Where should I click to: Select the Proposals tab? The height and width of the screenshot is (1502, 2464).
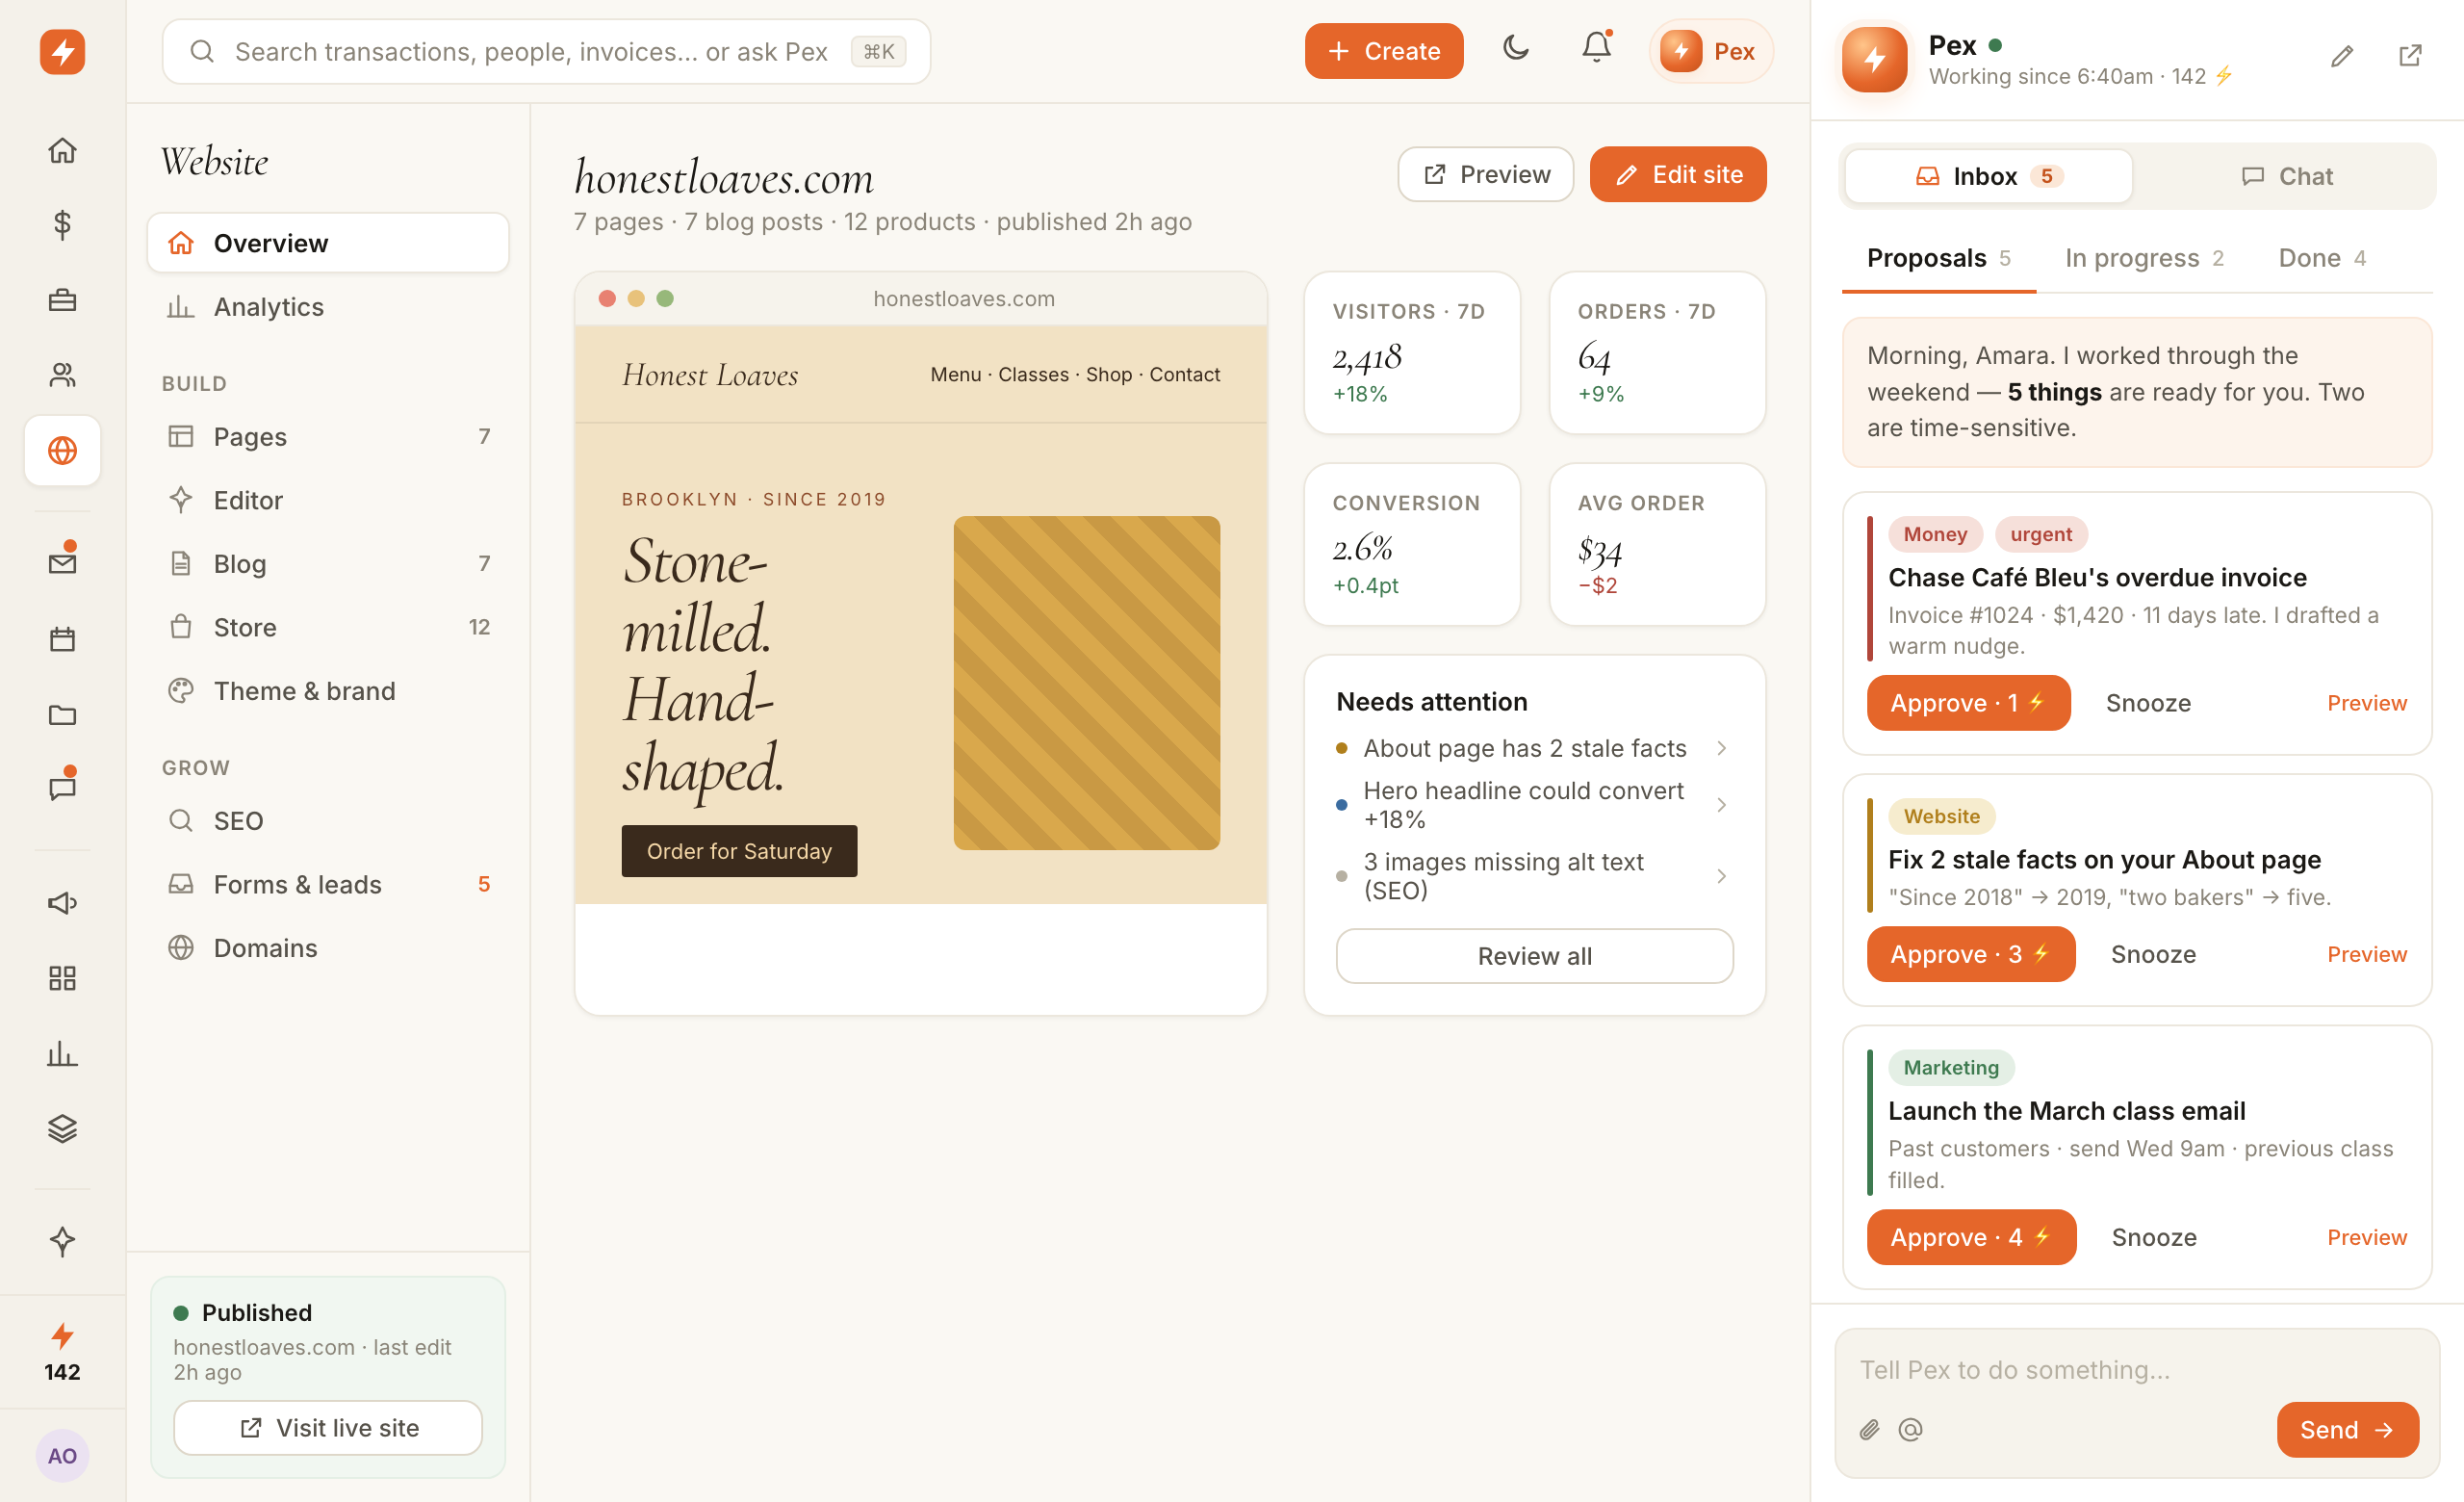(x=1938, y=258)
